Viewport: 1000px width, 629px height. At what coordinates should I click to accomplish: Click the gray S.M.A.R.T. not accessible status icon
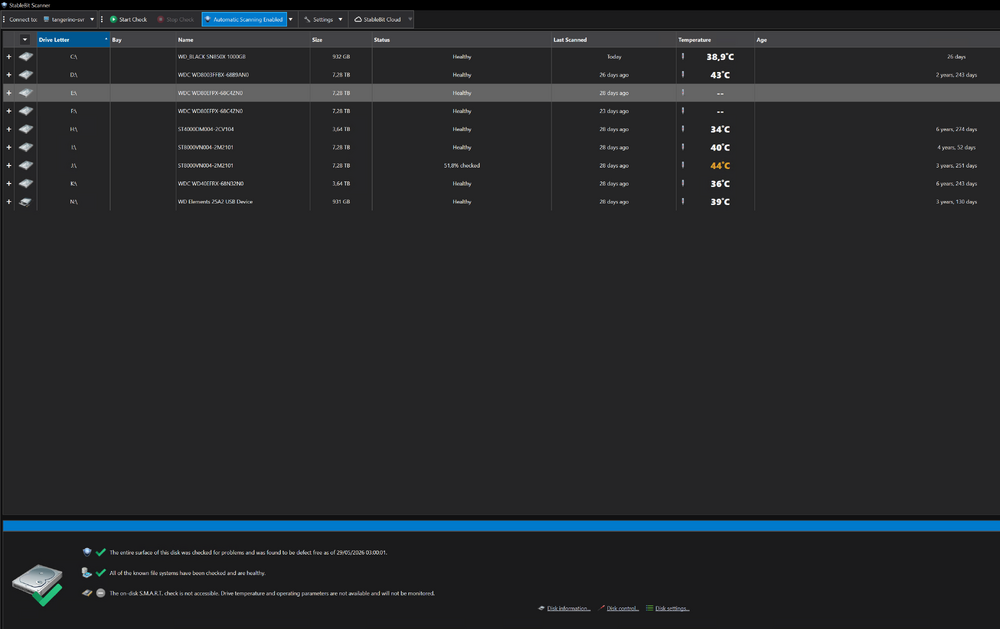pos(101,593)
